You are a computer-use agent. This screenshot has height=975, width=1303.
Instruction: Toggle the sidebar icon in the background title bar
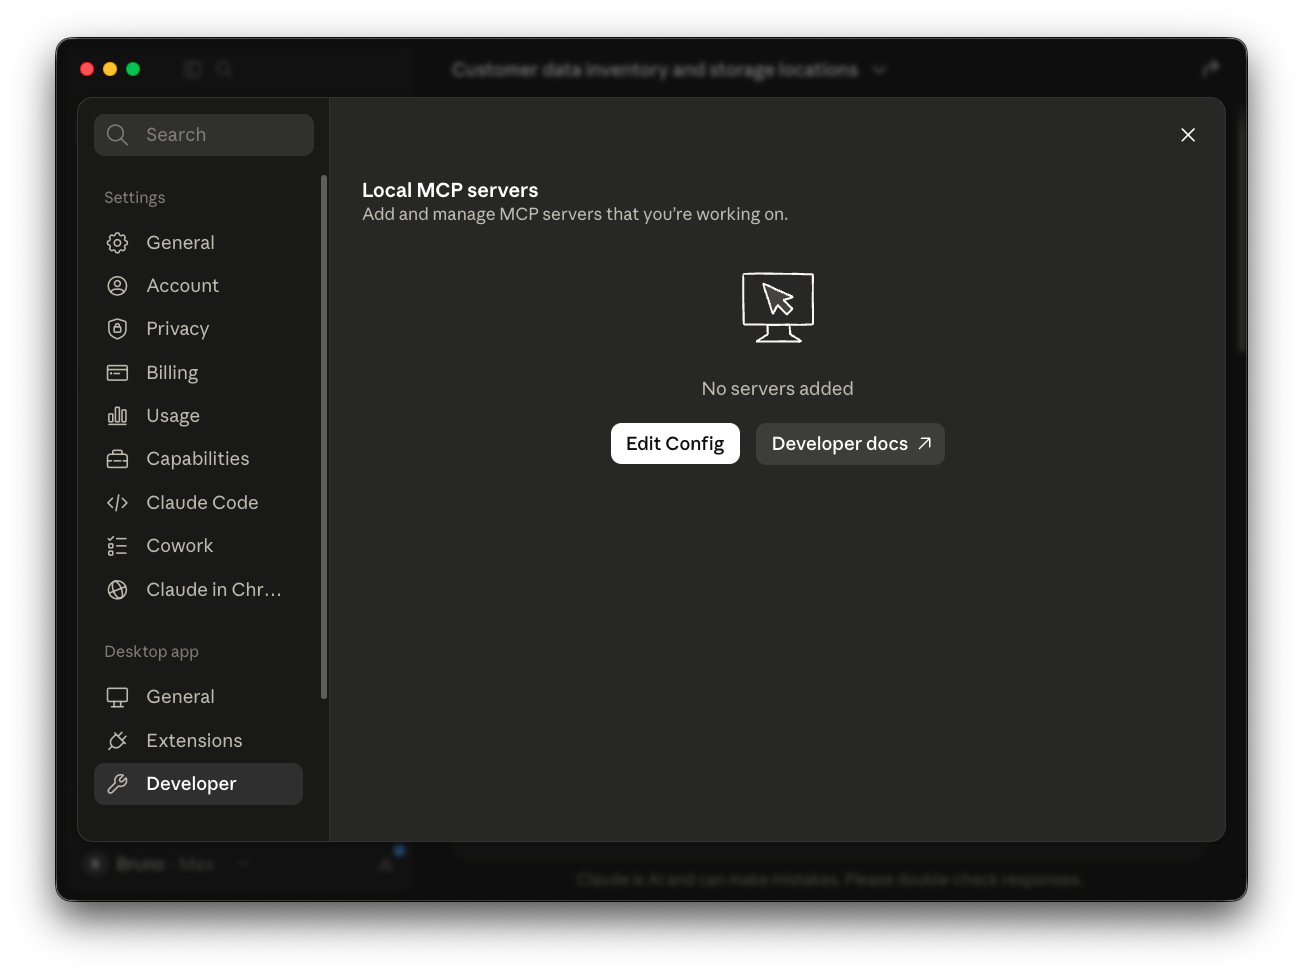click(x=193, y=69)
